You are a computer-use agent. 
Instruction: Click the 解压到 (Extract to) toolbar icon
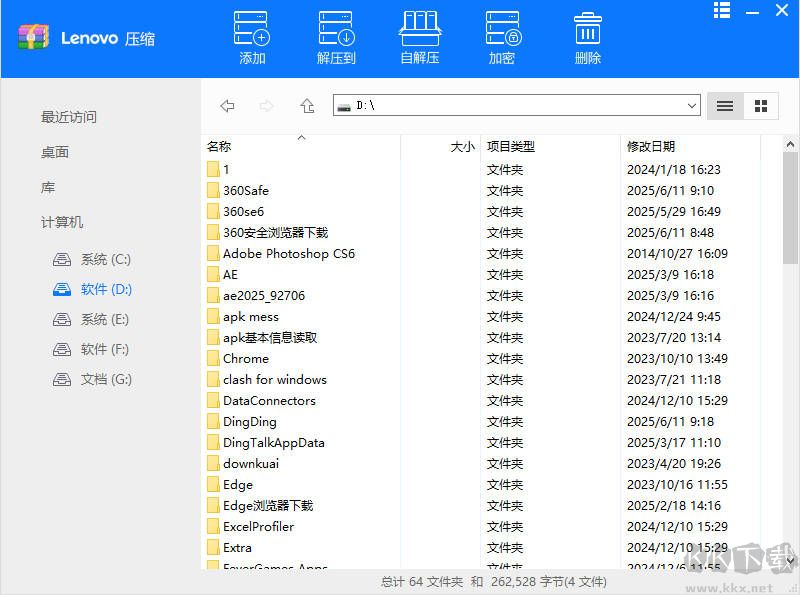[336, 38]
